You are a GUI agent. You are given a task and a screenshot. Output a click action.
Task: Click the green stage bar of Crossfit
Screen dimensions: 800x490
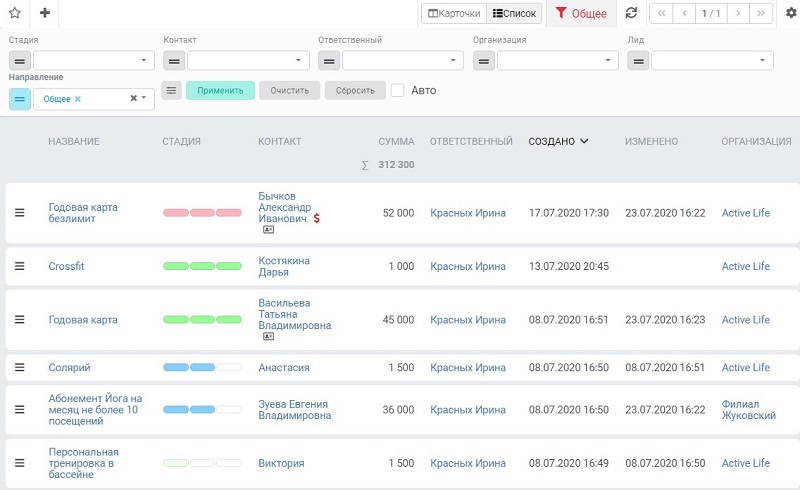coord(202,266)
